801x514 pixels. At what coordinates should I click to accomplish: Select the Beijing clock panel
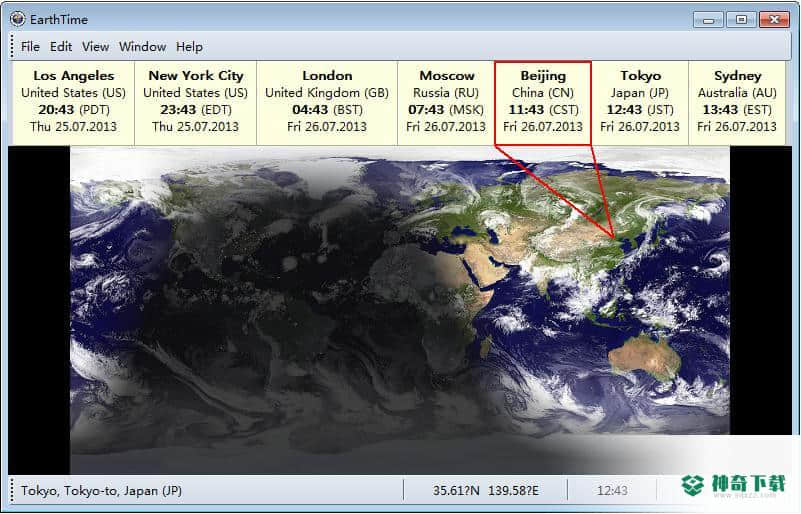[543, 103]
